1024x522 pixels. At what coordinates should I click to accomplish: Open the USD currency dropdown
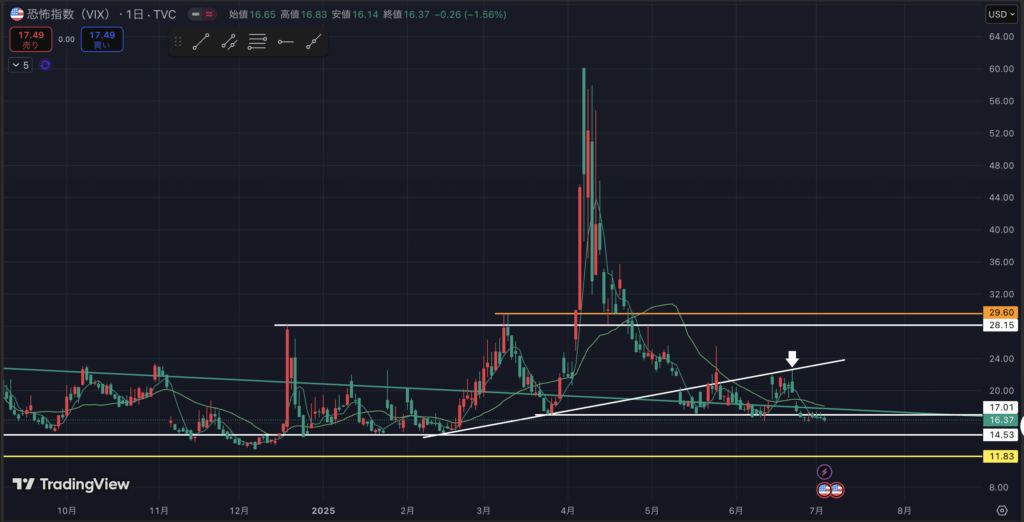pos(1001,14)
